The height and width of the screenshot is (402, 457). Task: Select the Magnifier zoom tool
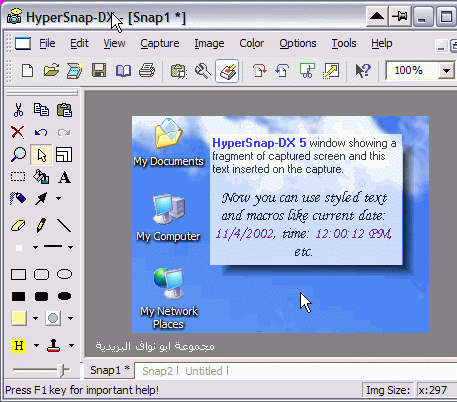[x=18, y=154]
